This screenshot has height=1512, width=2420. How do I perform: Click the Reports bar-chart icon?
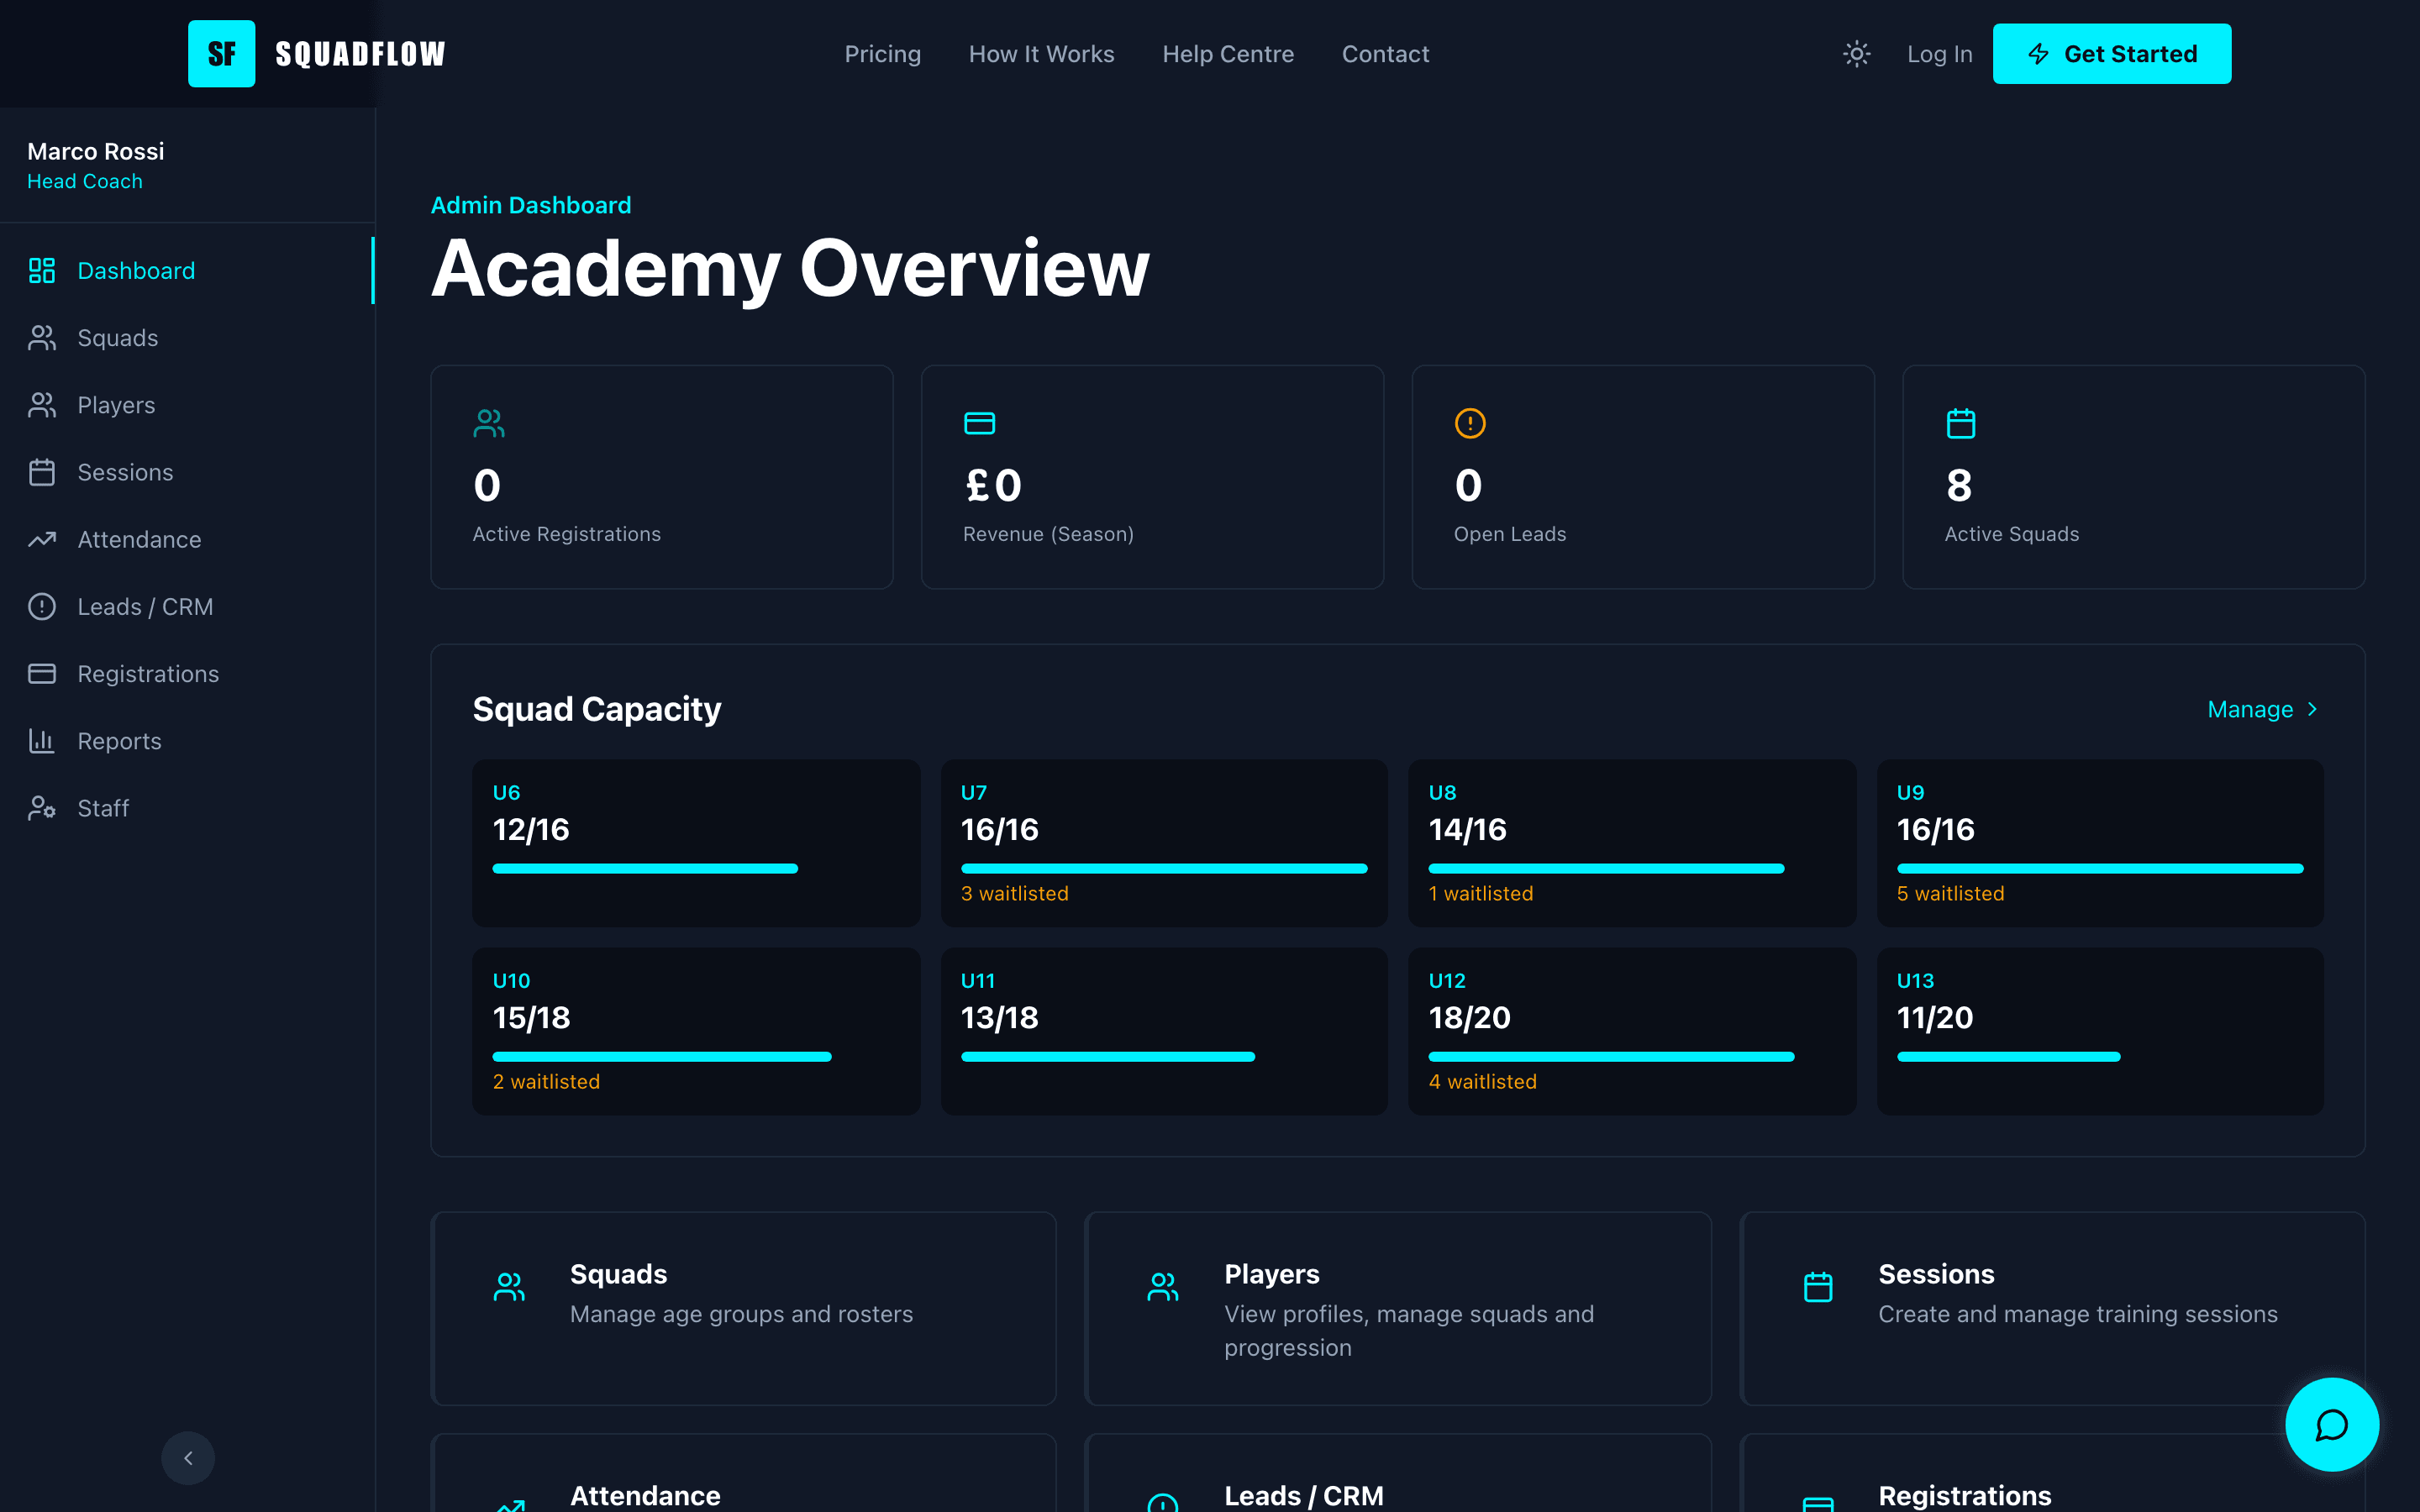(x=41, y=740)
